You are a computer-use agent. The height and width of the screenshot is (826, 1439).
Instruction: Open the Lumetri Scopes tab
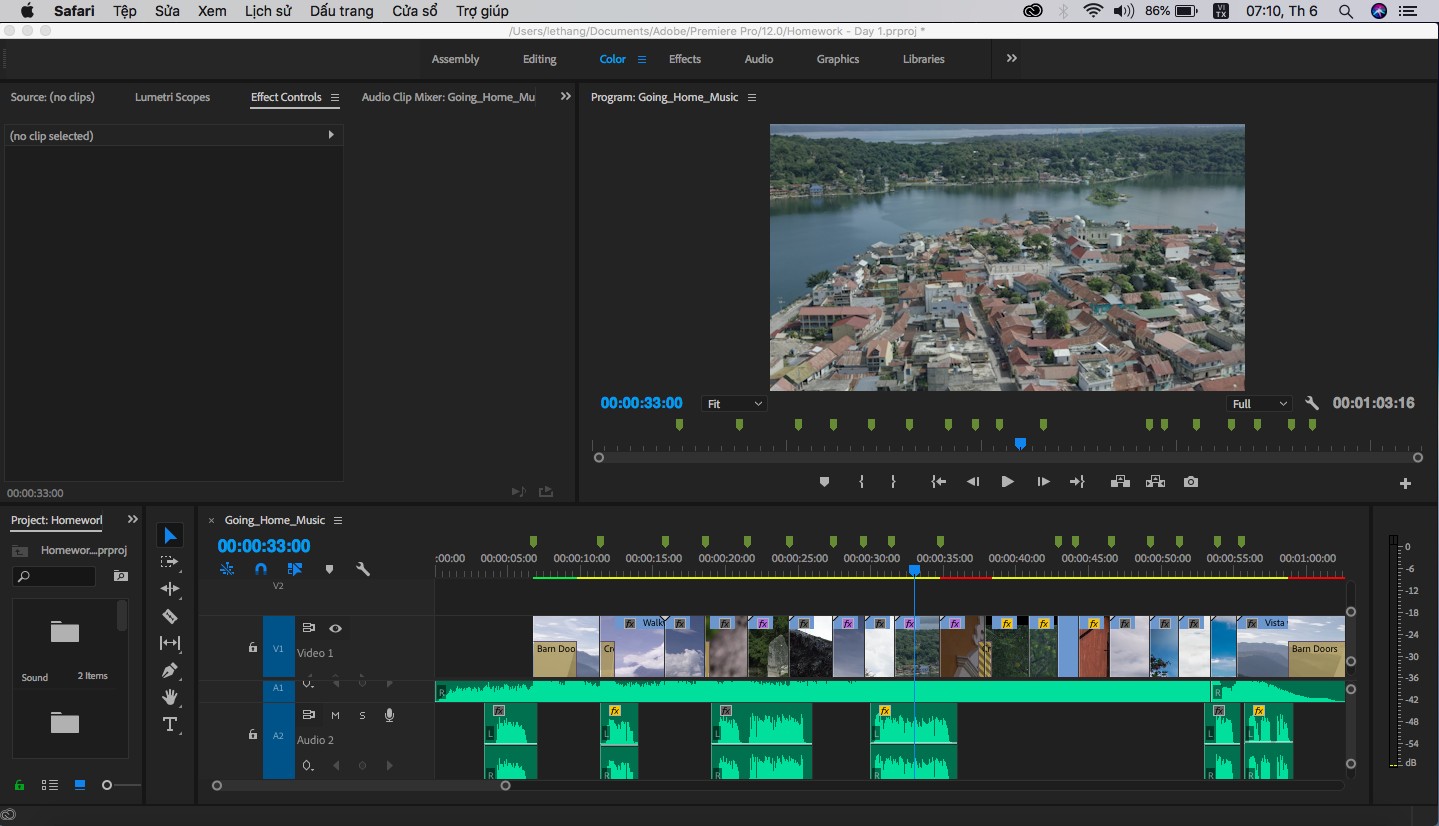click(172, 97)
